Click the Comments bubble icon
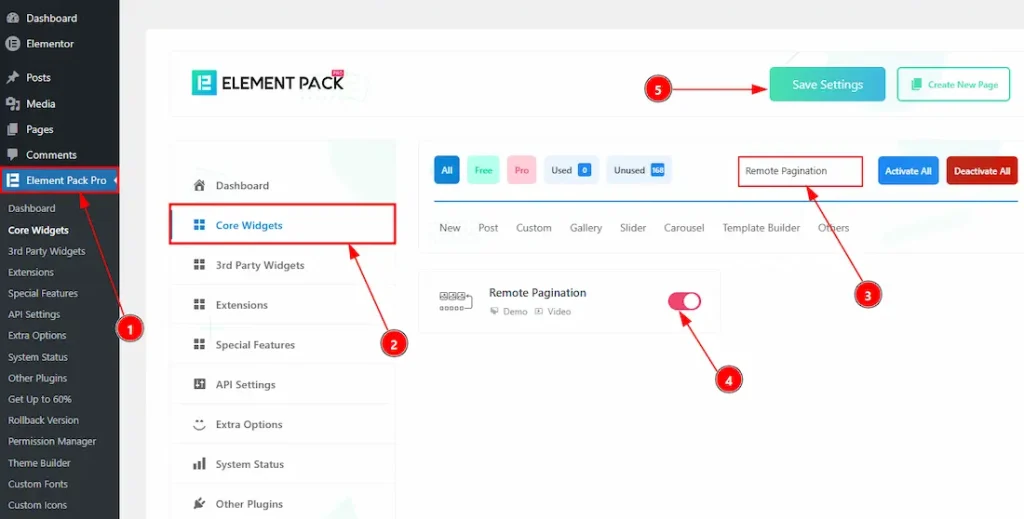 12,155
